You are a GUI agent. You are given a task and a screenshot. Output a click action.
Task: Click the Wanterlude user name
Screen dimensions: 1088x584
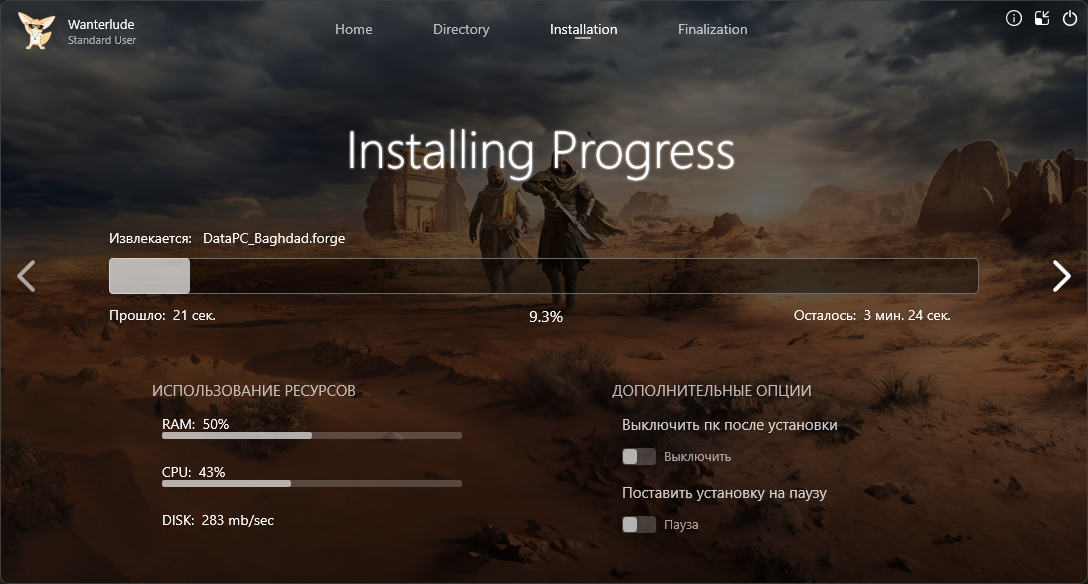(102, 23)
